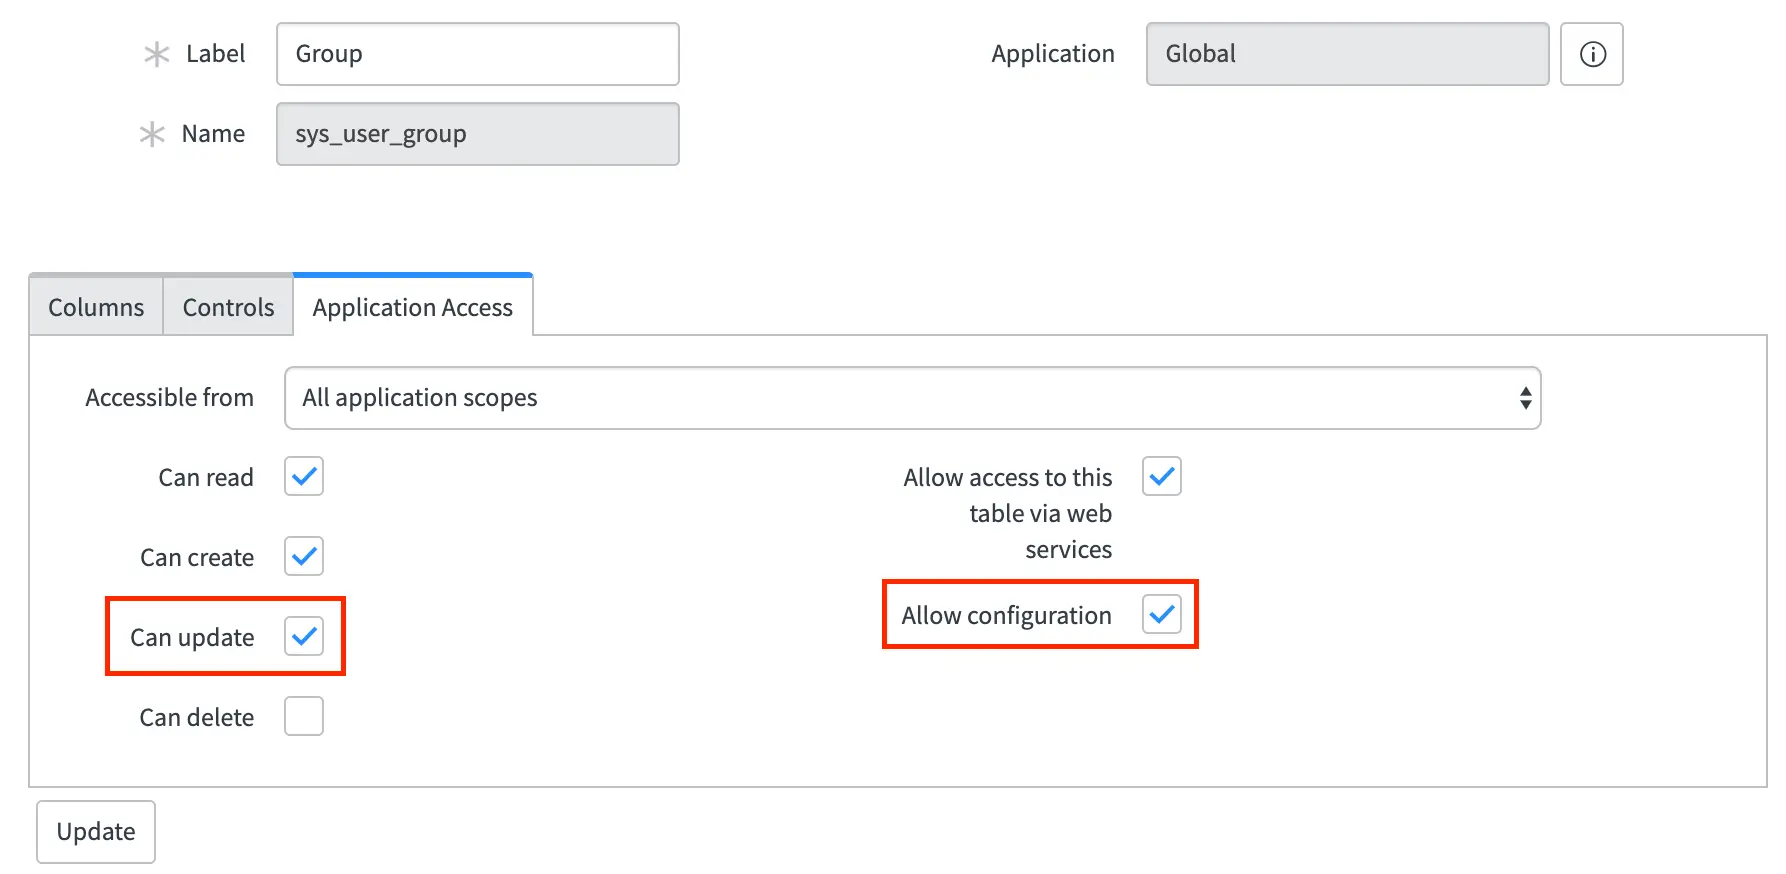1786x874 pixels.
Task: Click the Accessible from dropdown arrows
Action: coord(1525,398)
